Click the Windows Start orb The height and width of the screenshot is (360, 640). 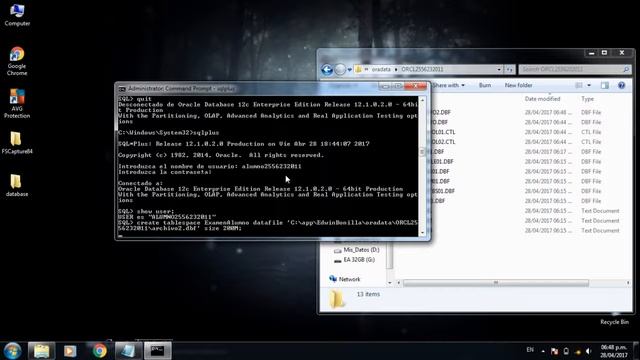click(x=12, y=351)
